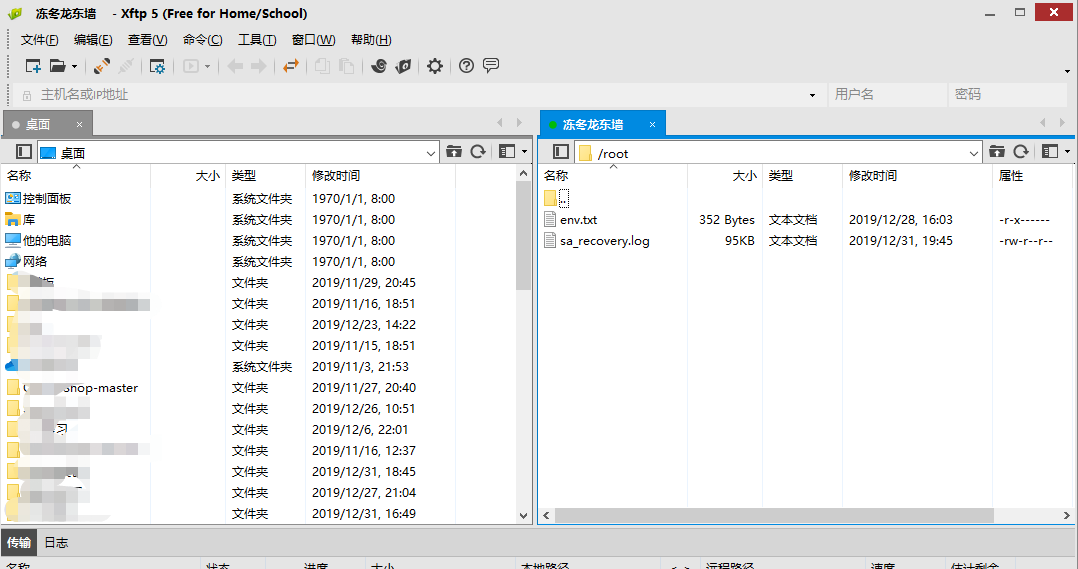Sort local files by 类型 column
The image size is (1078, 569).
click(265, 176)
